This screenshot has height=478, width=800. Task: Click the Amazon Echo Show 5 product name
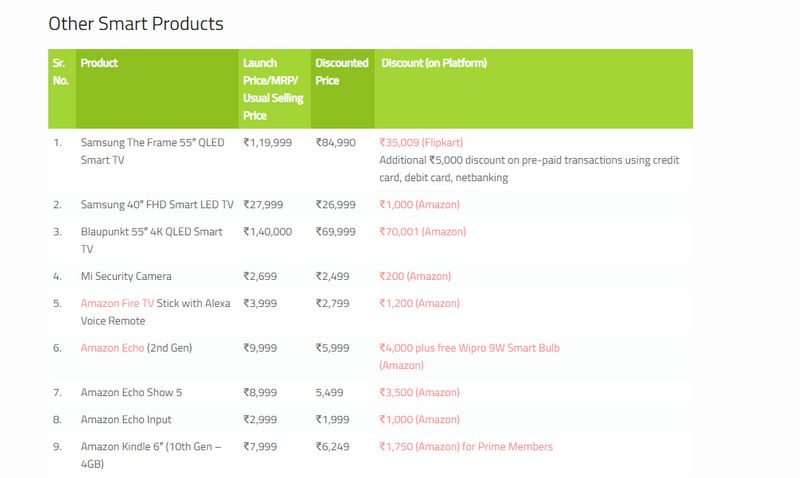pyautogui.click(x=131, y=393)
